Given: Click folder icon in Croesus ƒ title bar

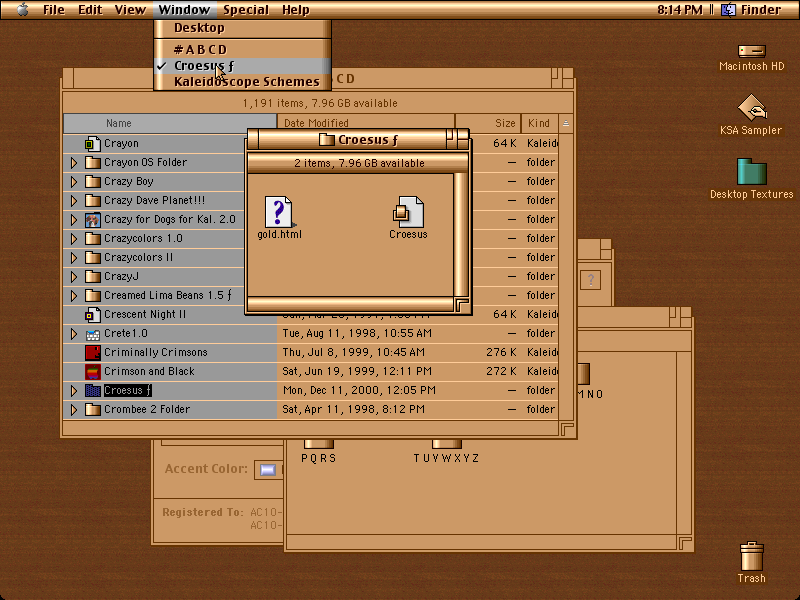Looking at the screenshot, I should click(327, 139).
